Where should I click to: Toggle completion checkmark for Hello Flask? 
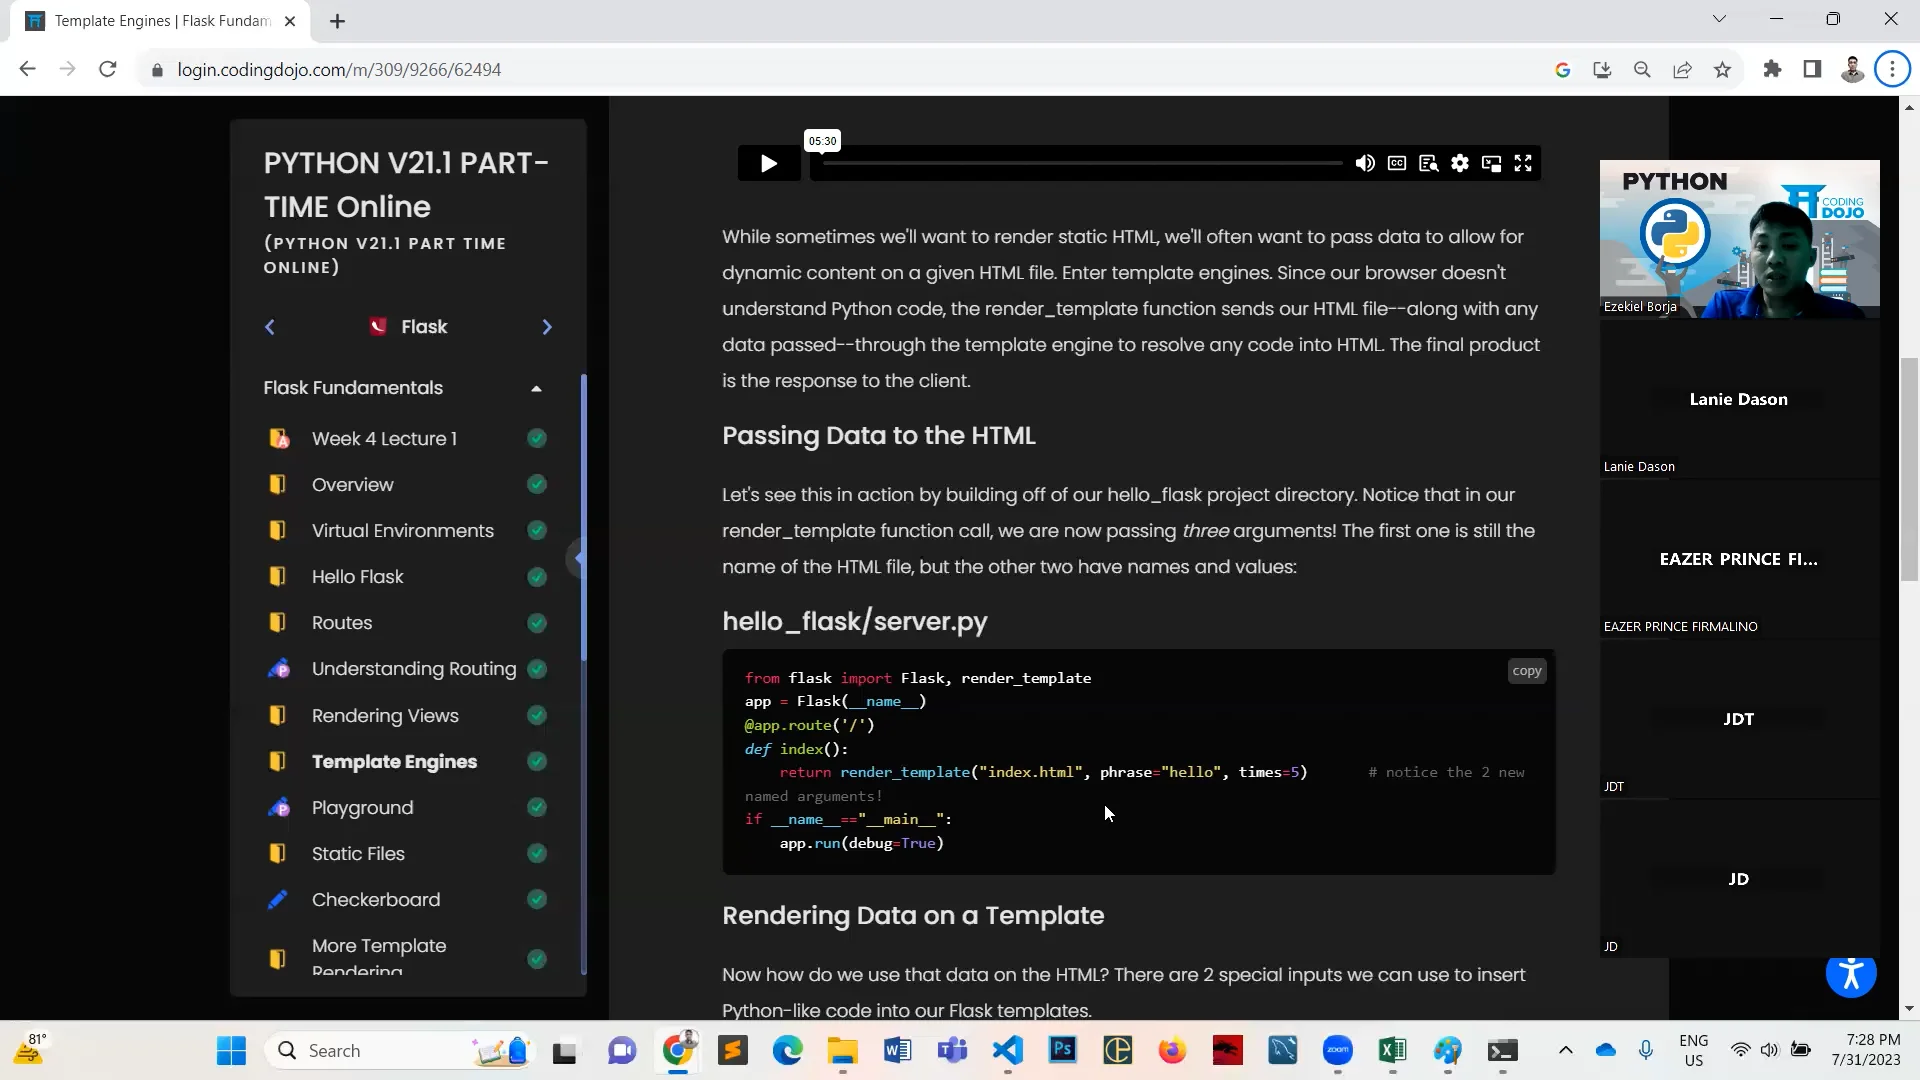(536, 576)
